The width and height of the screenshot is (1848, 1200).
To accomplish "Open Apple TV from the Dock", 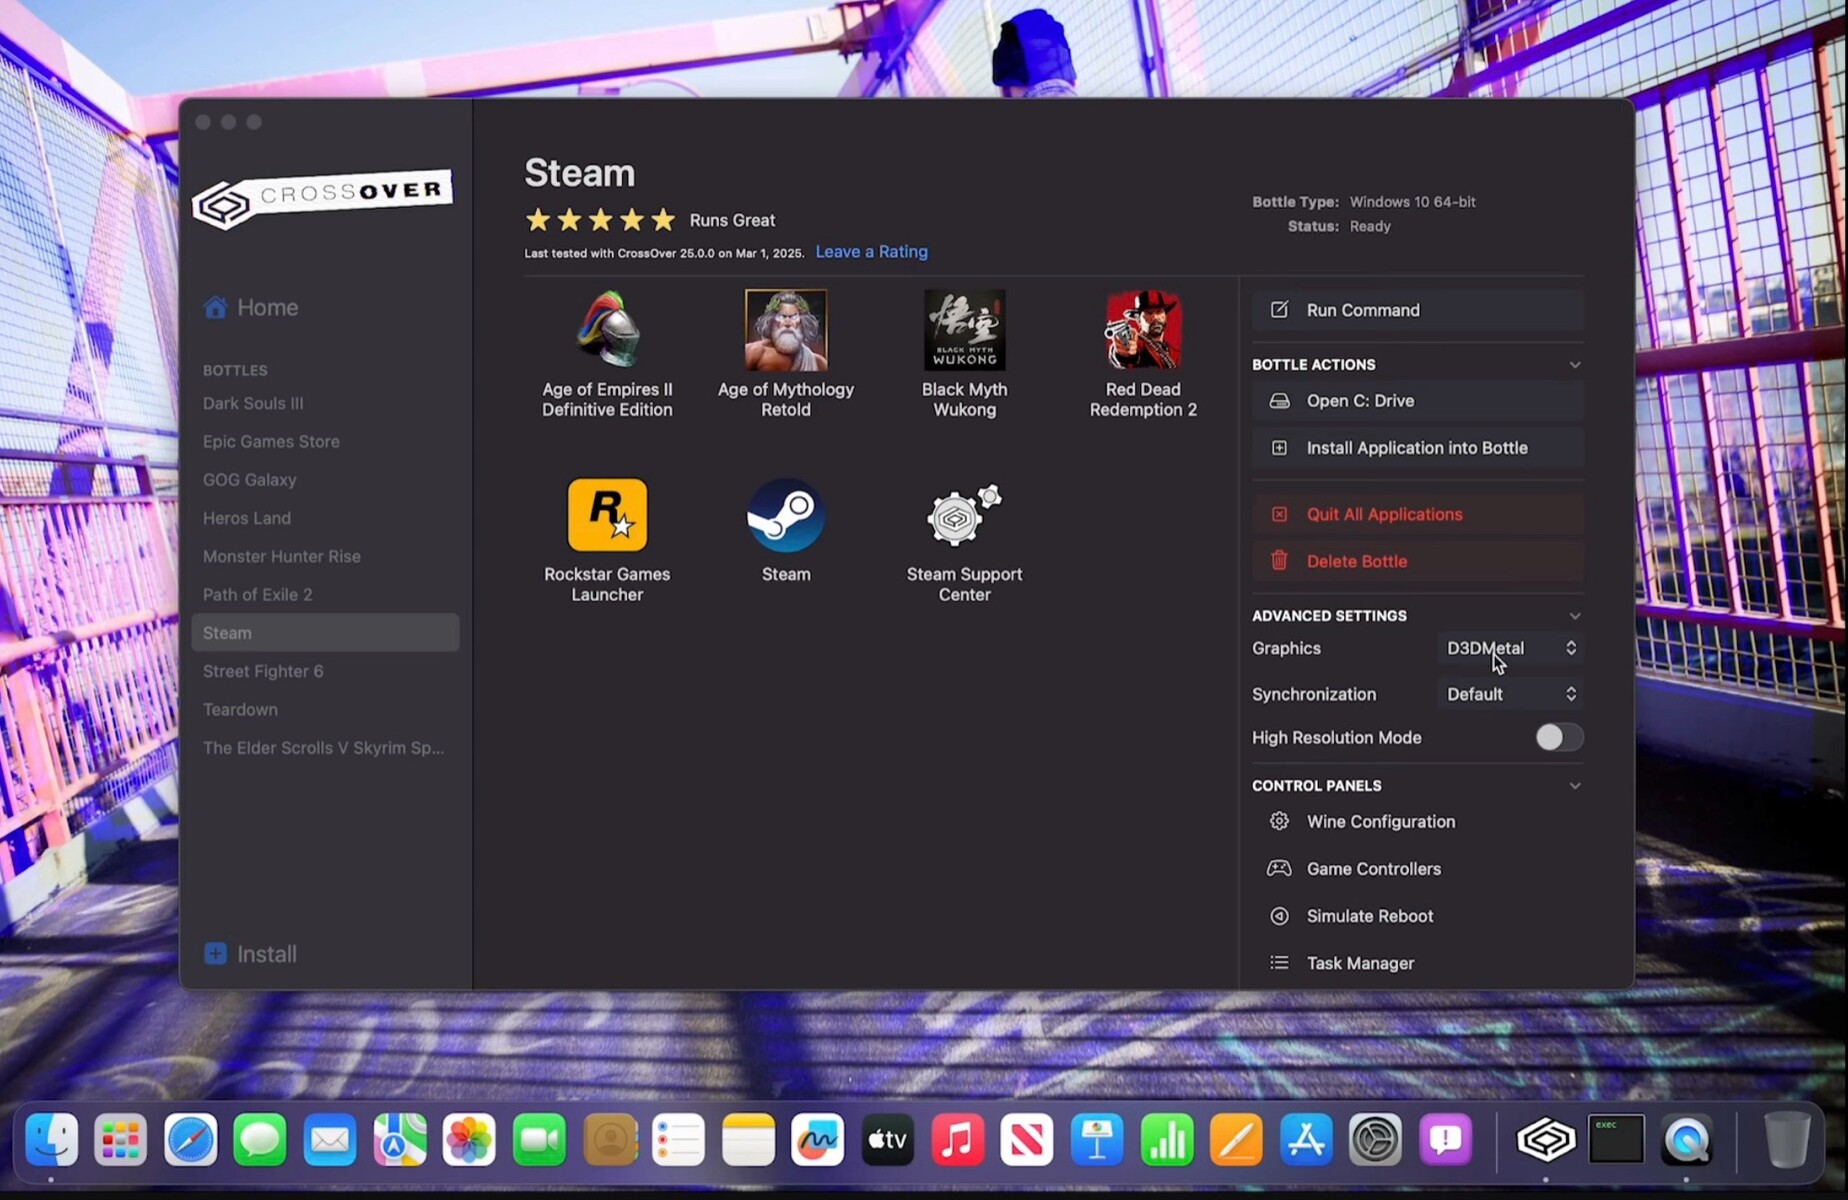I will tap(888, 1139).
